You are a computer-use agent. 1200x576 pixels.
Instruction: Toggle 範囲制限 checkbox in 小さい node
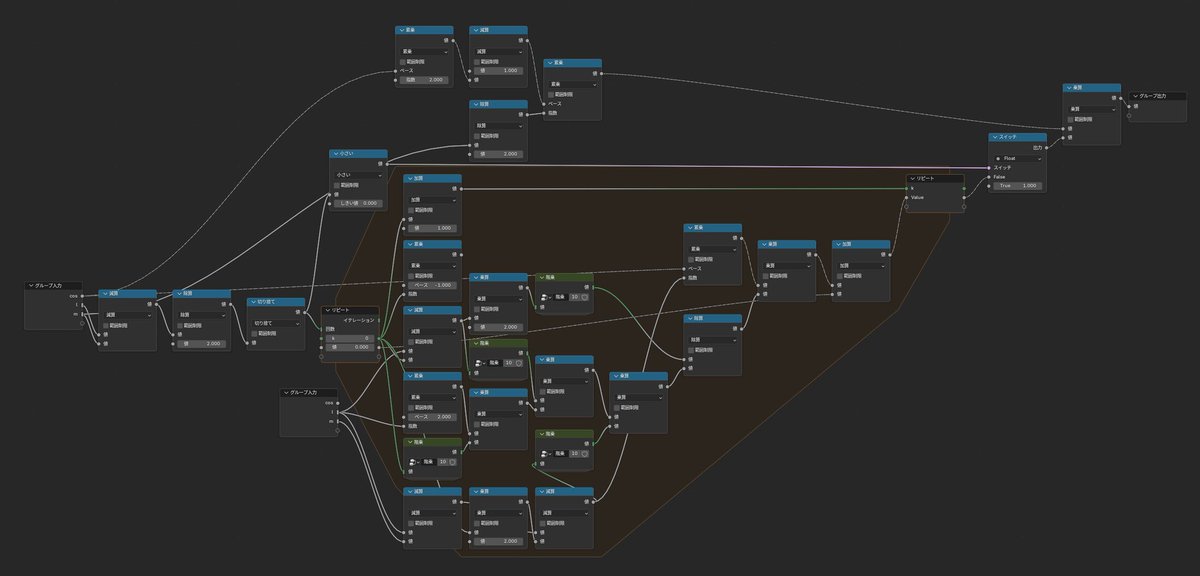(x=338, y=184)
